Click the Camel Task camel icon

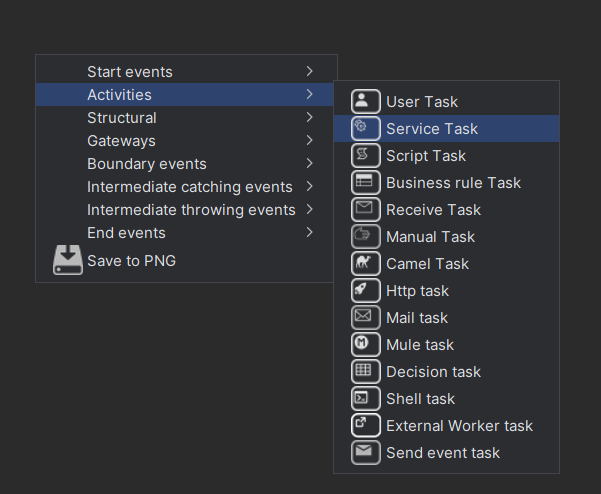click(x=366, y=263)
